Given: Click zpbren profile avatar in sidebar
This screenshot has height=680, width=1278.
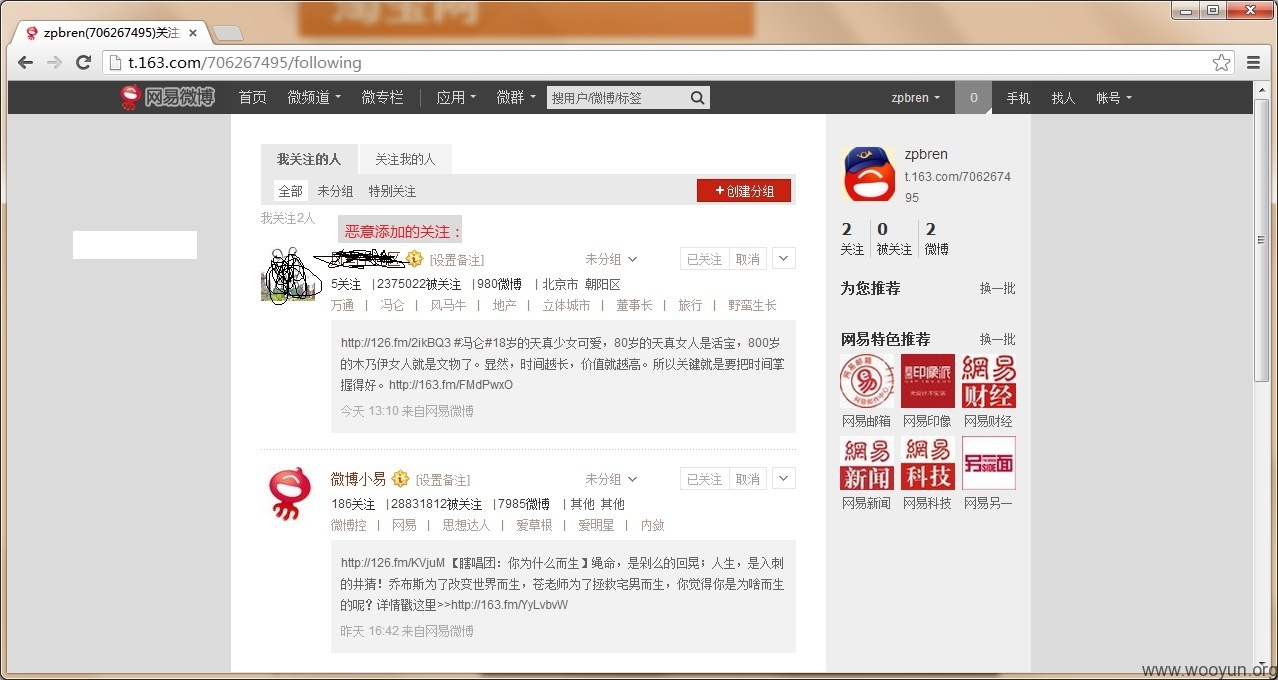Looking at the screenshot, I should click(x=868, y=174).
